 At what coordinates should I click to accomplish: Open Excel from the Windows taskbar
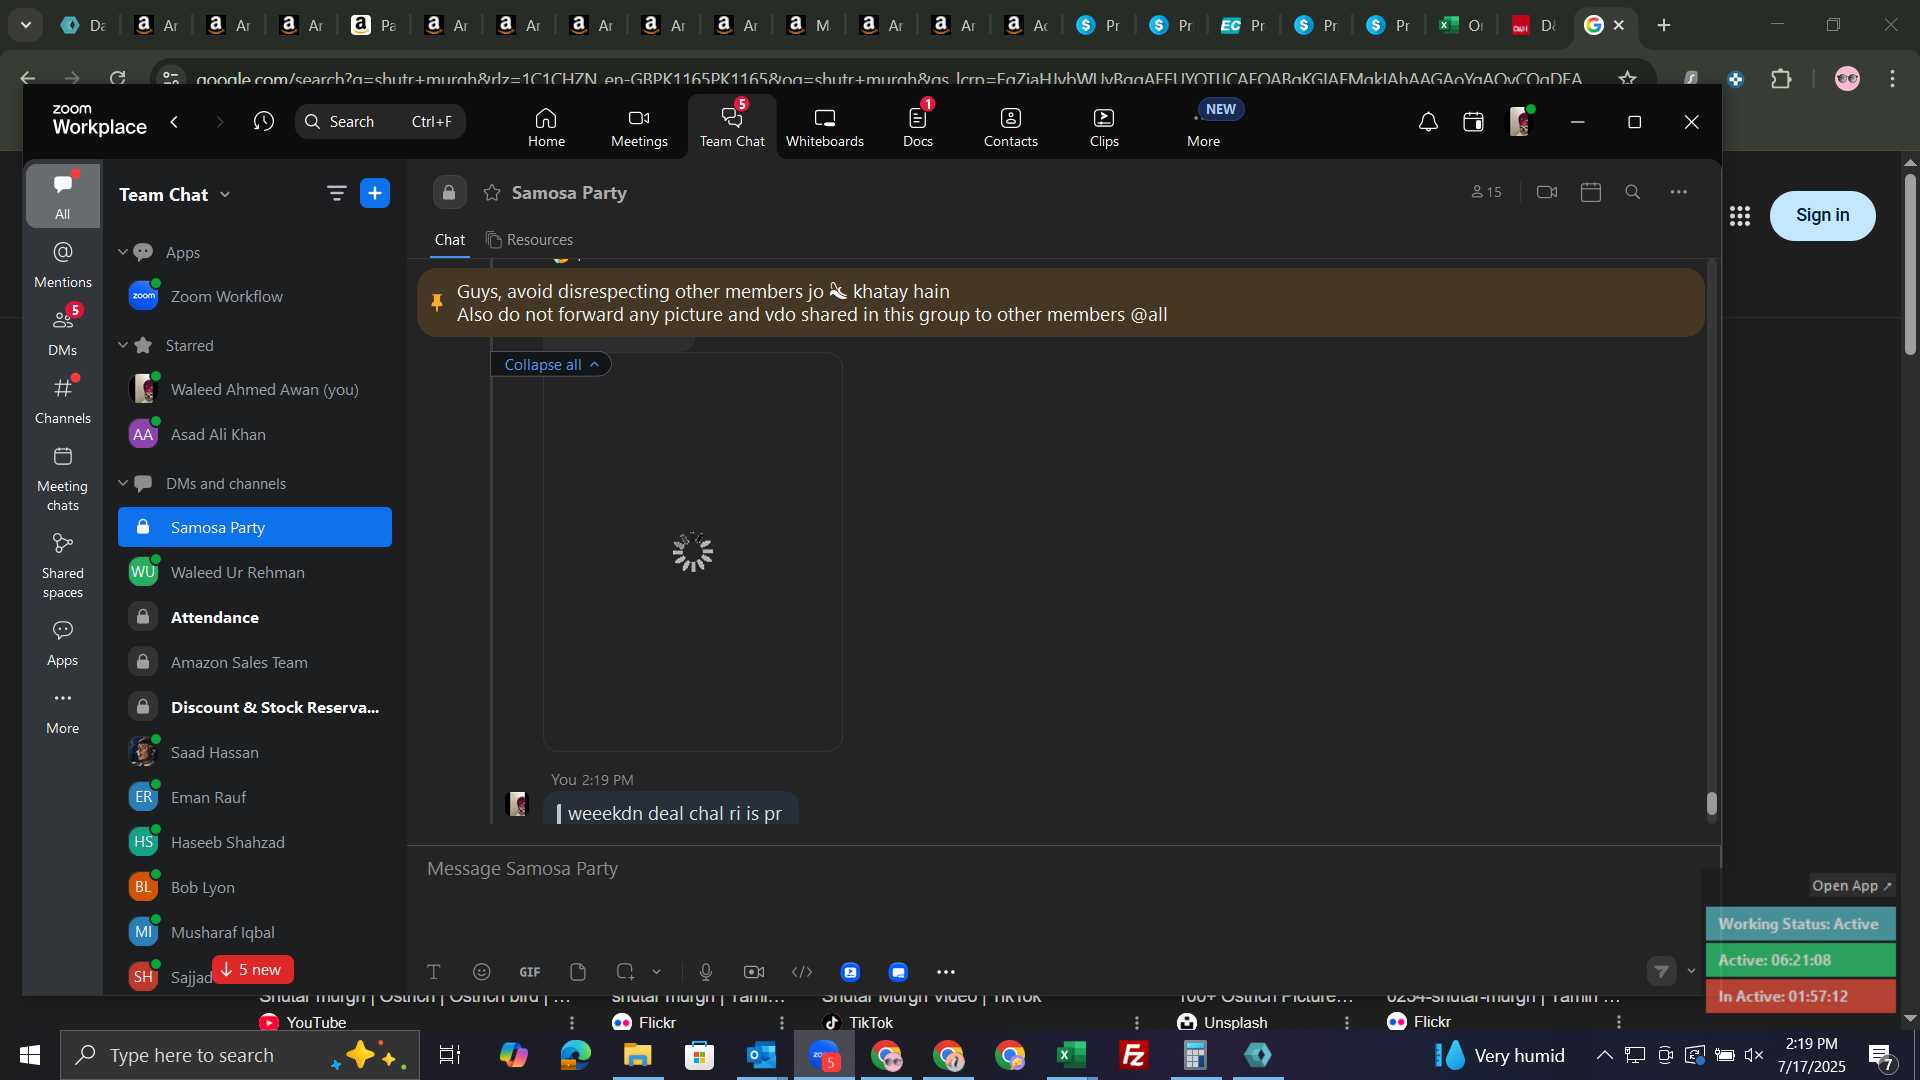1072,1055
